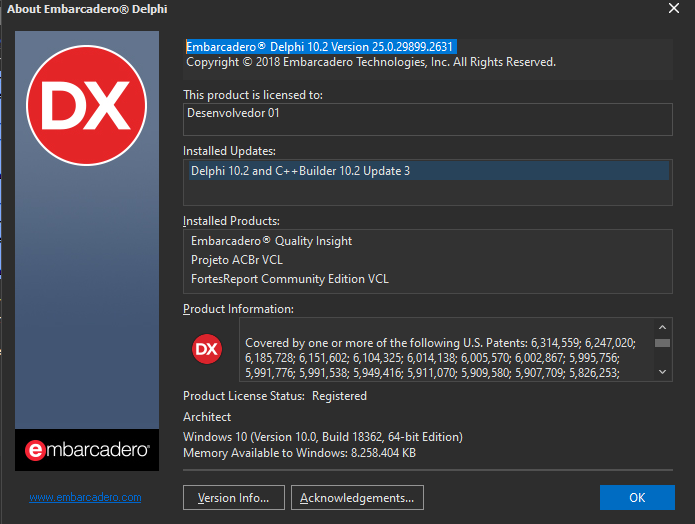Click the Embarcadero brand logo
695x524 pixels.
click(x=87, y=450)
